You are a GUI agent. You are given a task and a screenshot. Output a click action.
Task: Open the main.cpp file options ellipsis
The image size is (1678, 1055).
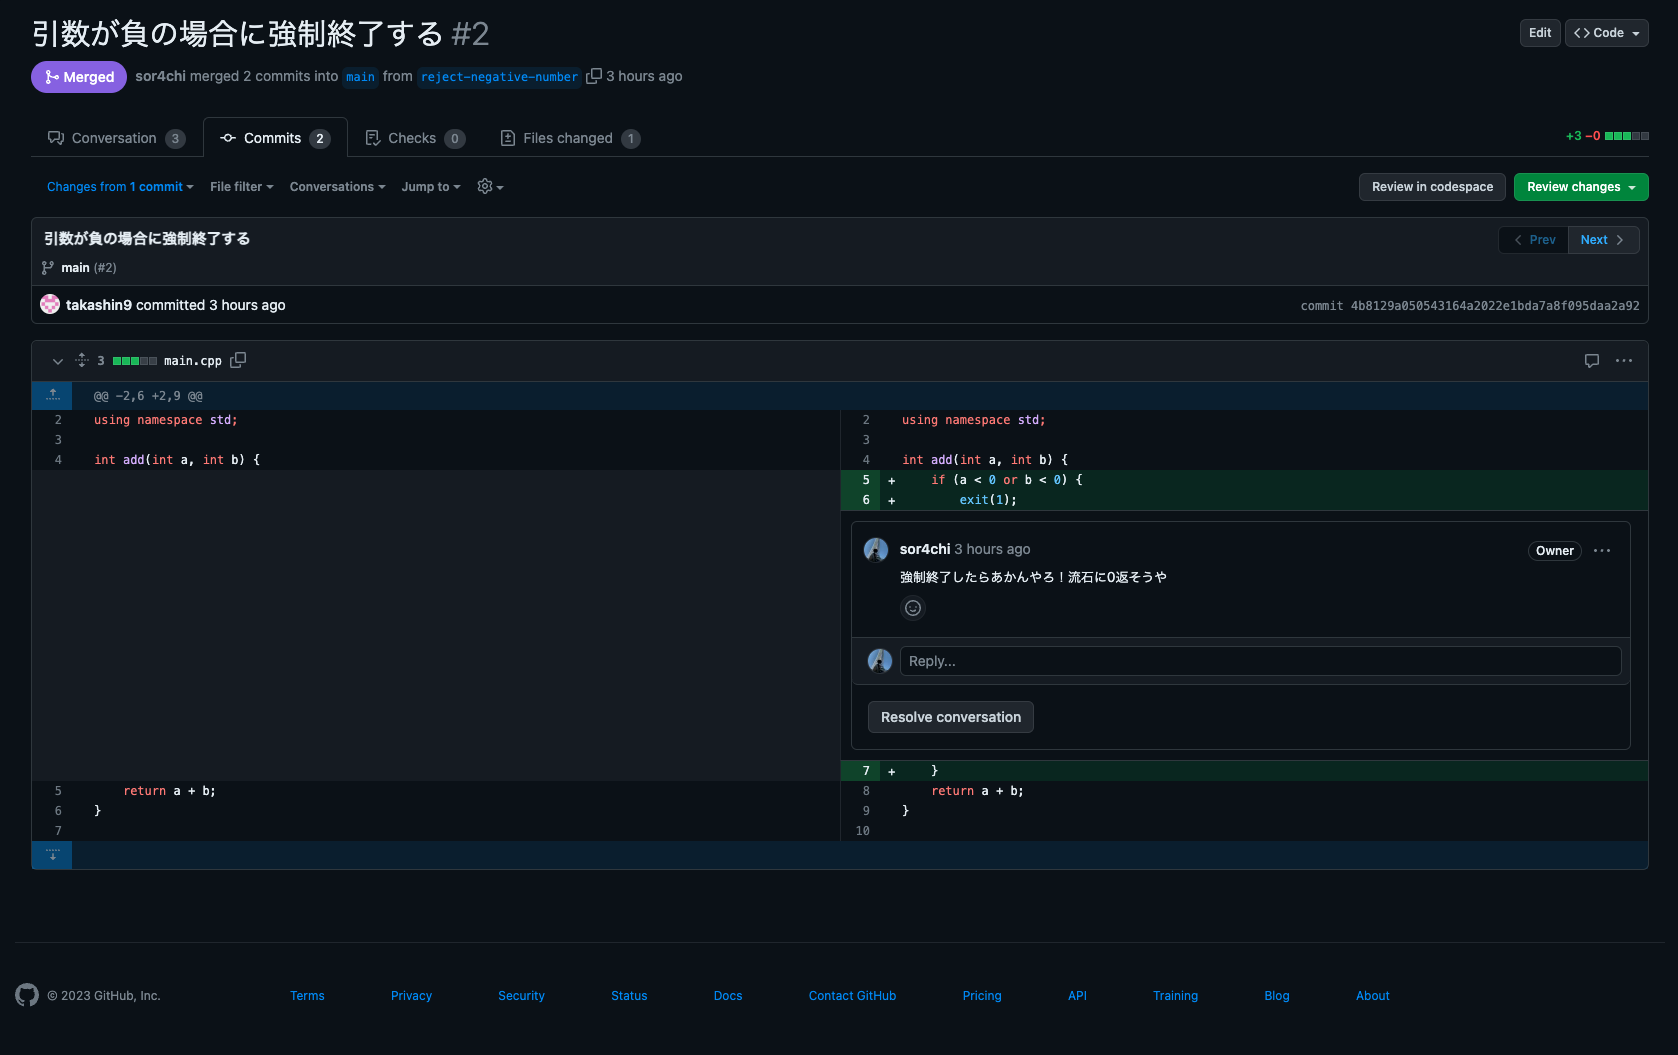point(1623,361)
